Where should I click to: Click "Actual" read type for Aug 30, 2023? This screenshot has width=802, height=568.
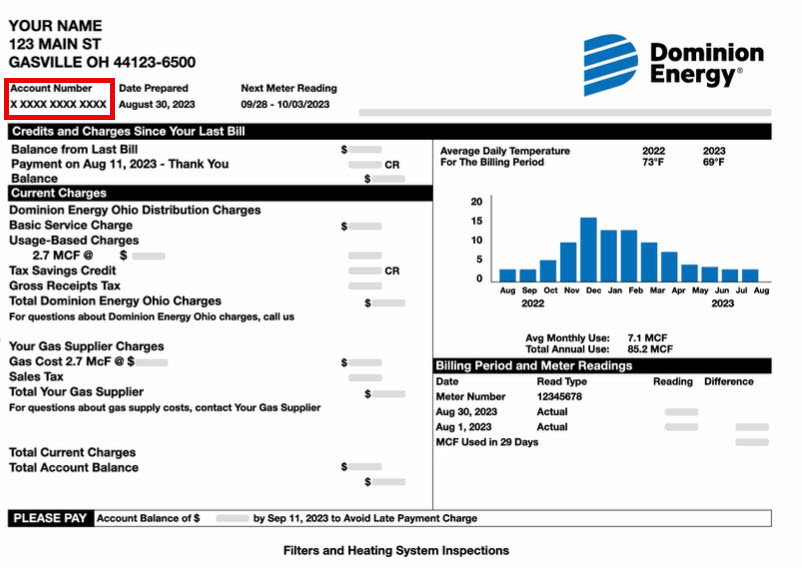pos(552,412)
